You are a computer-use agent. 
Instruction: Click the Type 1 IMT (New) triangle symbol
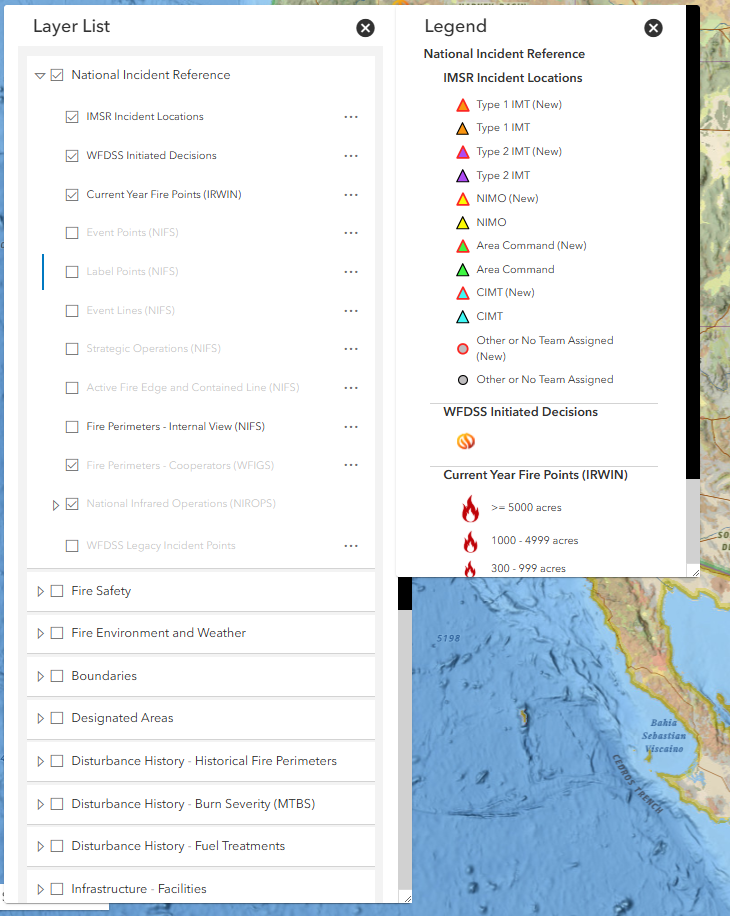[463, 105]
